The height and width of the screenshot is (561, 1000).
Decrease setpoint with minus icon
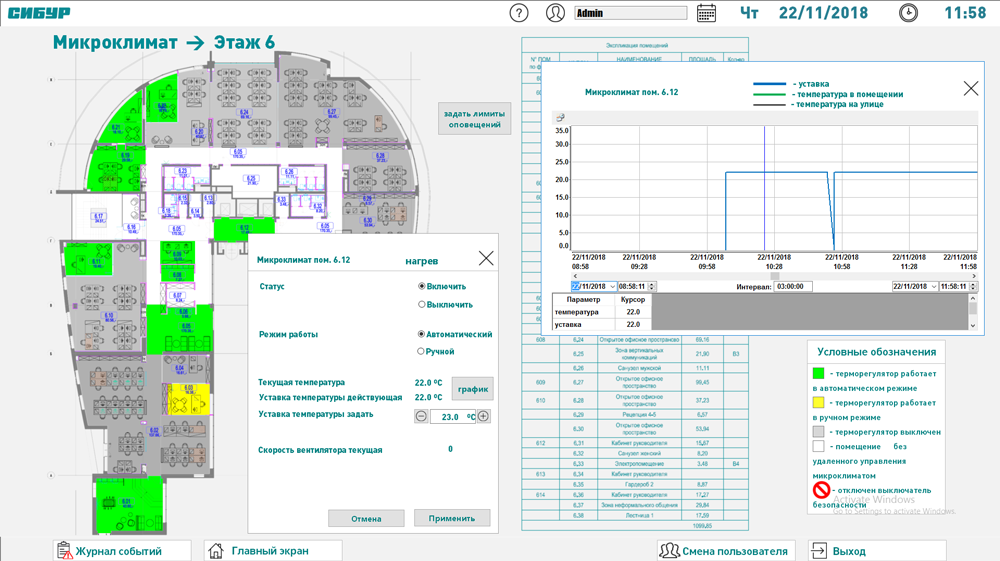point(421,416)
